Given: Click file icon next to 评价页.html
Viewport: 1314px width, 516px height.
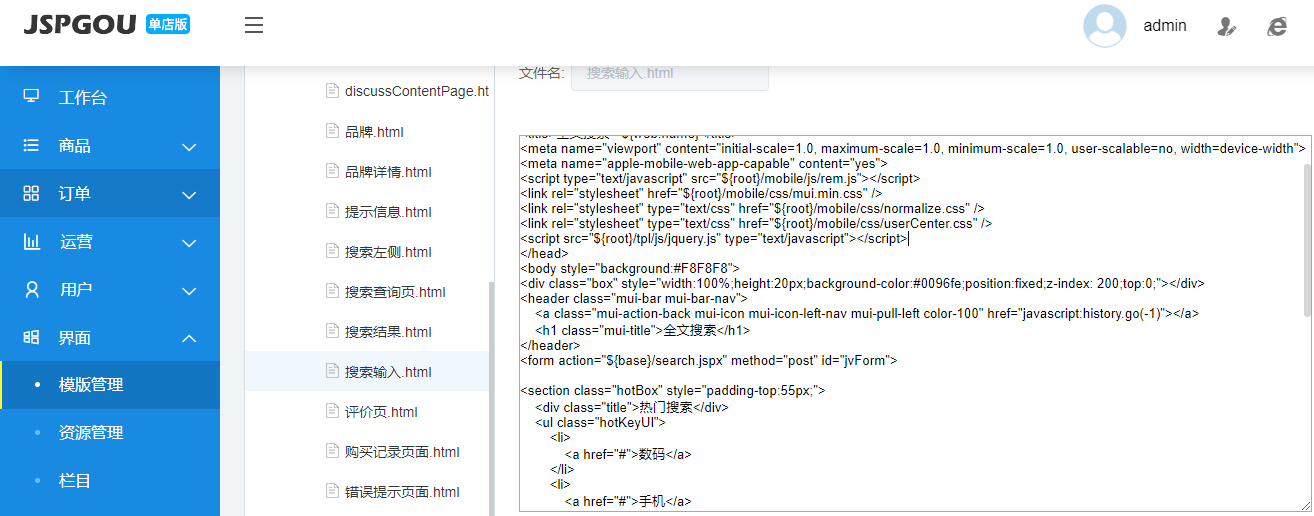Looking at the screenshot, I should [x=332, y=411].
